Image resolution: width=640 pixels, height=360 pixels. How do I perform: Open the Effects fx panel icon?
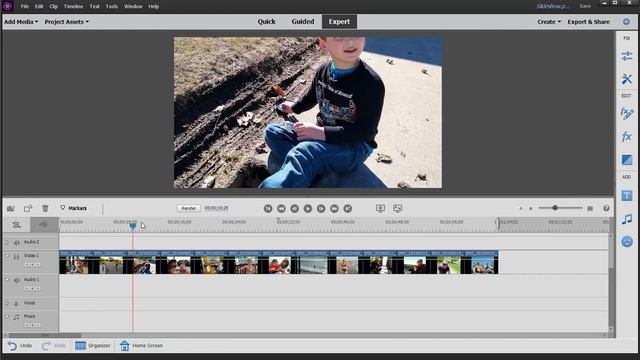coord(627,136)
